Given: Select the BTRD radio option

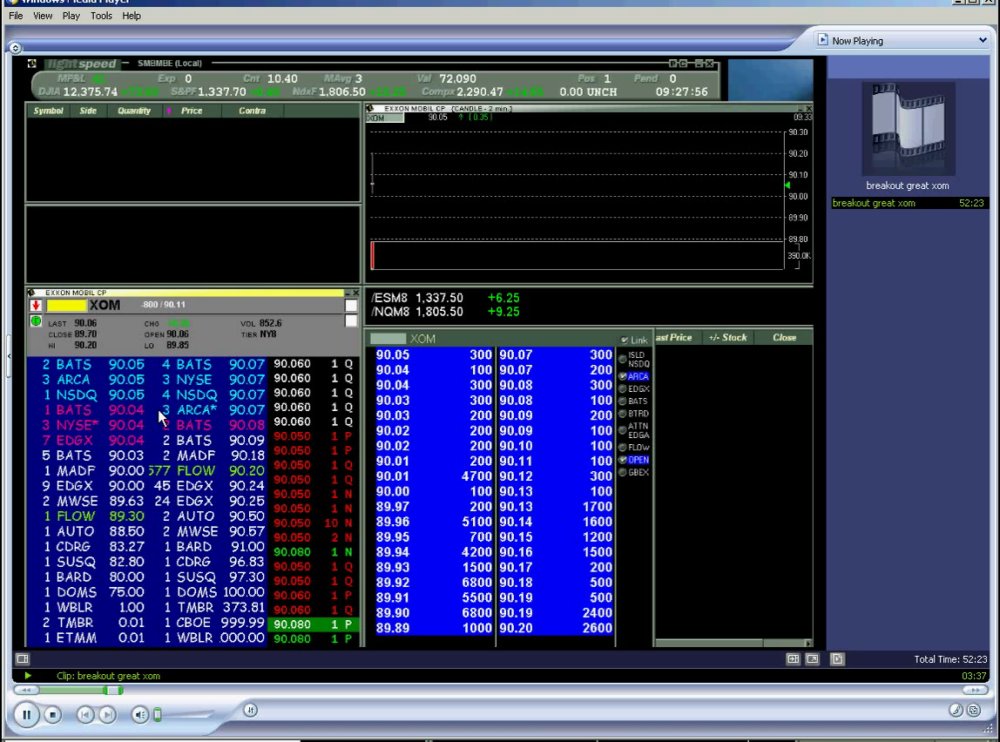Looking at the screenshot, I should pos(623,413).
